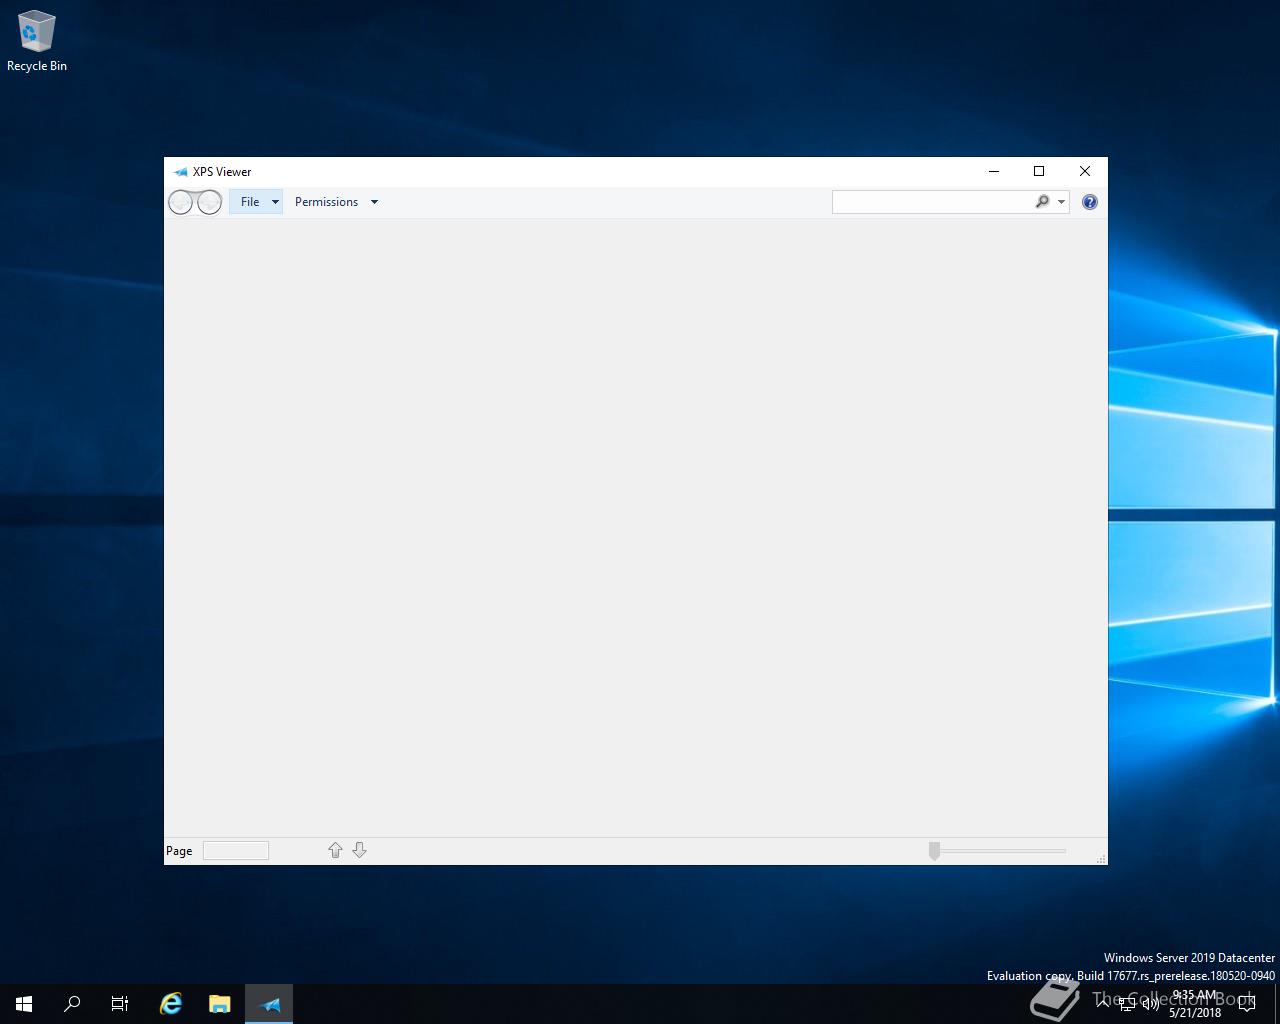Open taskbar search magnifier

point(72,1004)
